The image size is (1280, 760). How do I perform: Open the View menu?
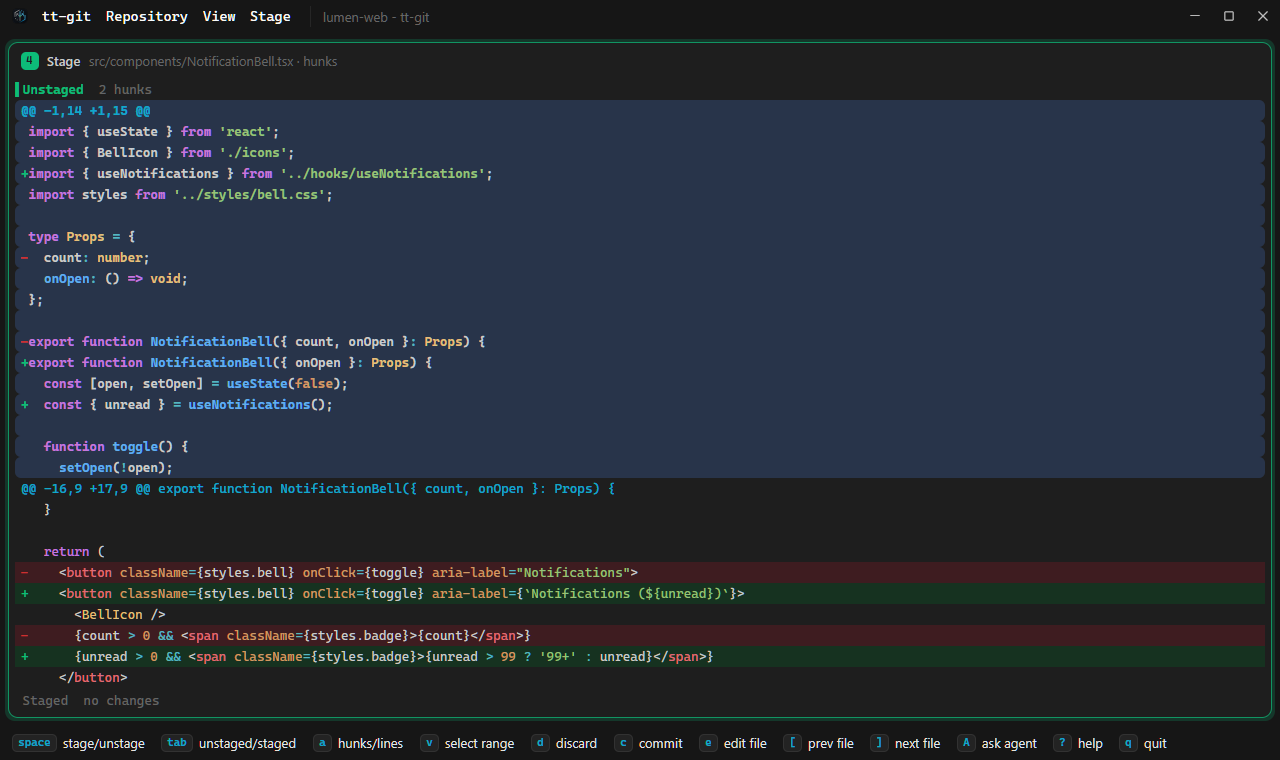pos(219,16)
